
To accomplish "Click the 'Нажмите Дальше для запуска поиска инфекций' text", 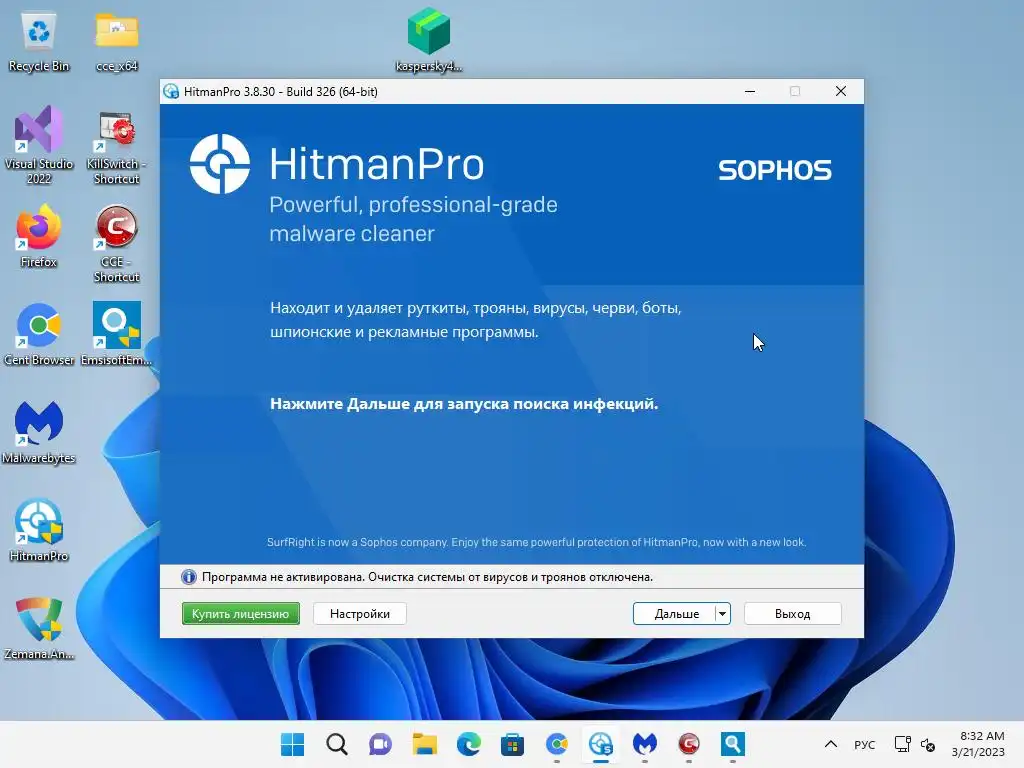I will (x=464, y=404).
